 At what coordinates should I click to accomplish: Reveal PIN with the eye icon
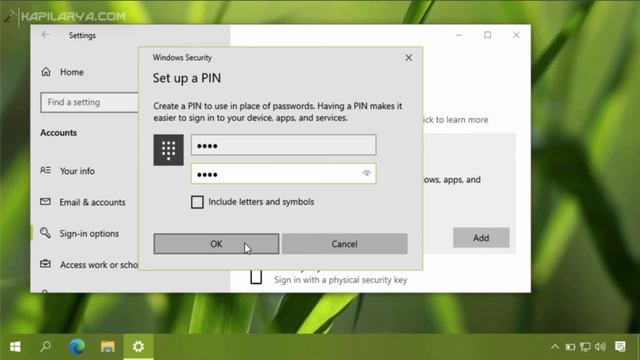point(367,173)
